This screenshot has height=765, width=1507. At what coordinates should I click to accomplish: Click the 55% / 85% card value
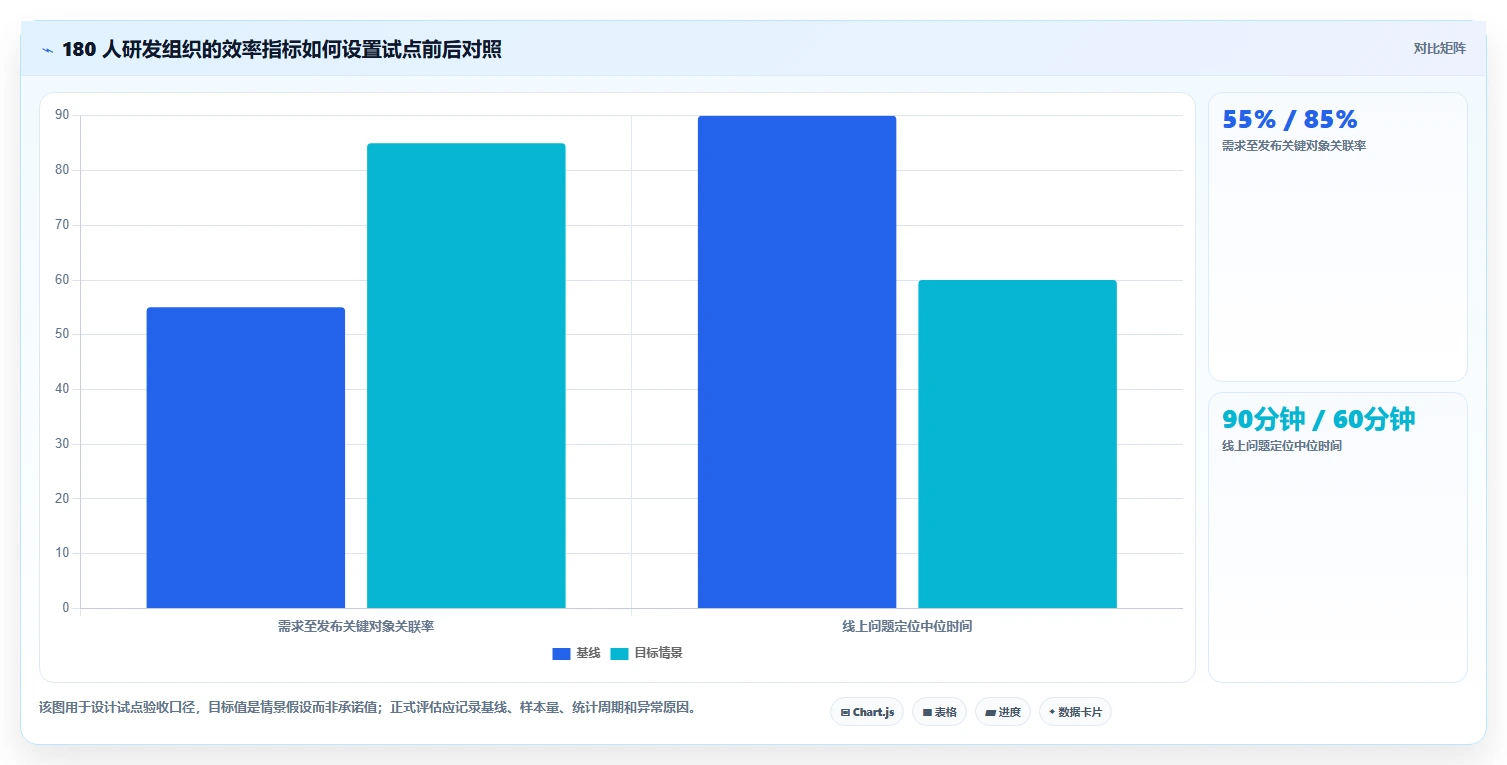[x=1290, y=119]
